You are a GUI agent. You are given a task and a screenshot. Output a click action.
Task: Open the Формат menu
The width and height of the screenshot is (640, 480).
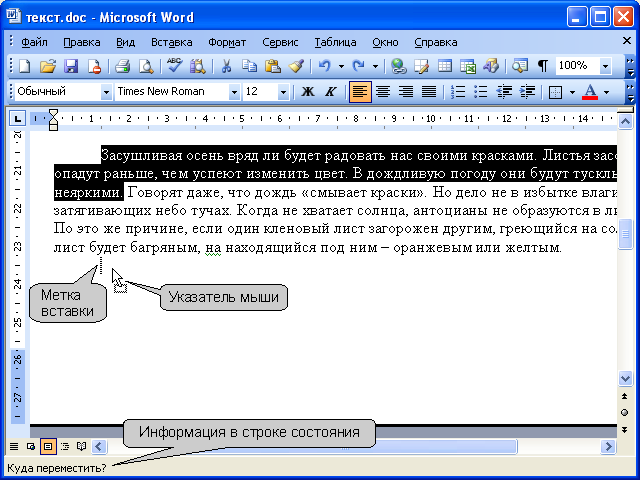(x=227, y=42)
